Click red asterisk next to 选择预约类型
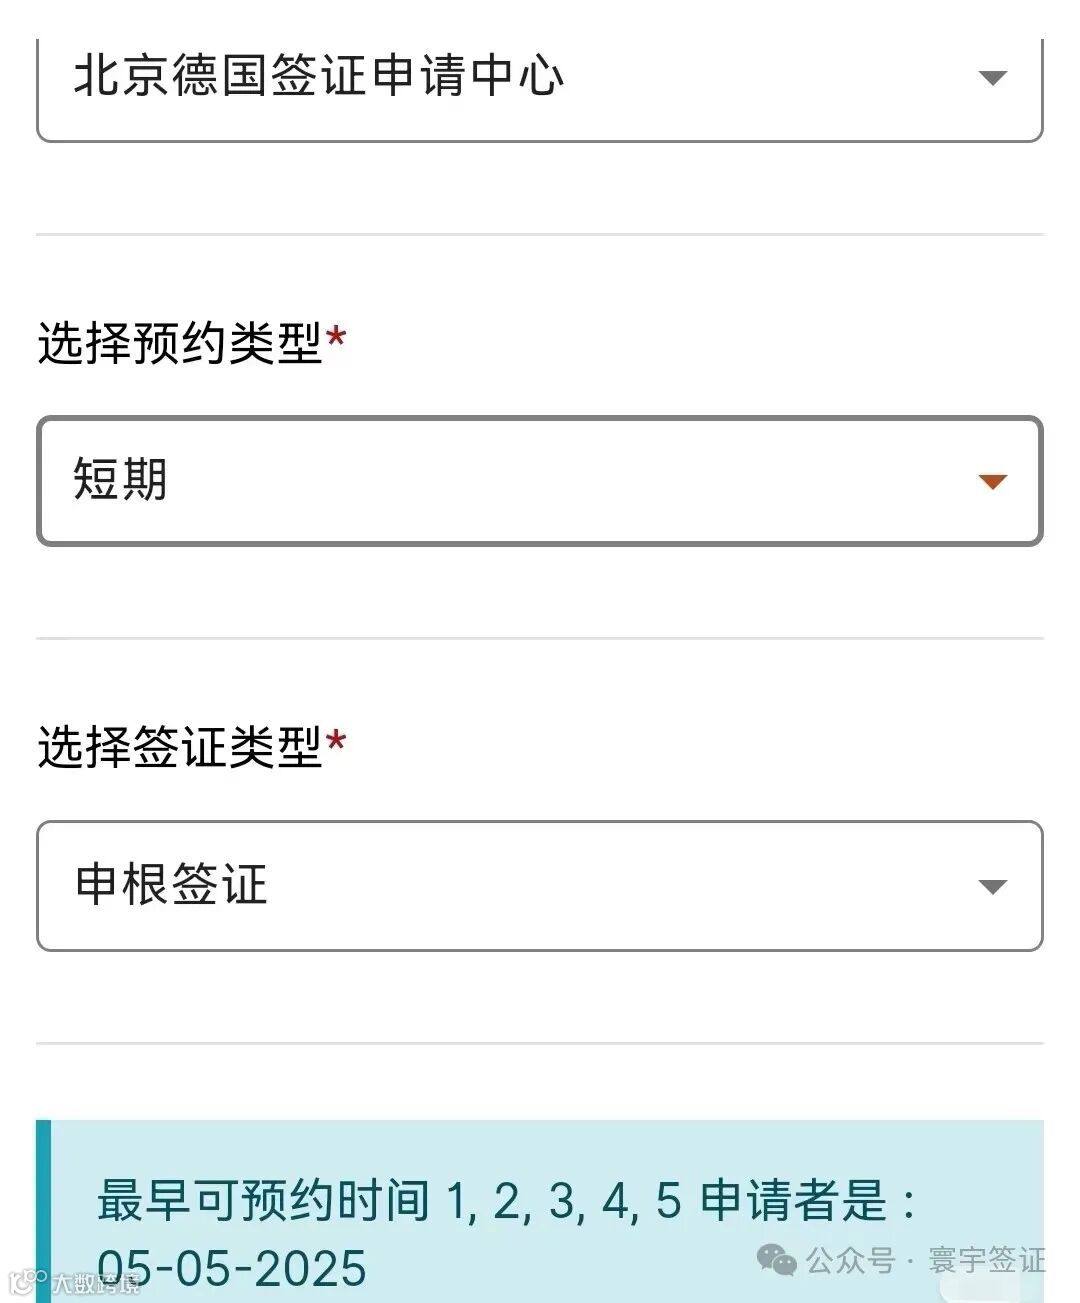This screenshot has height=1303, width=1080. (x=336, y=338)
